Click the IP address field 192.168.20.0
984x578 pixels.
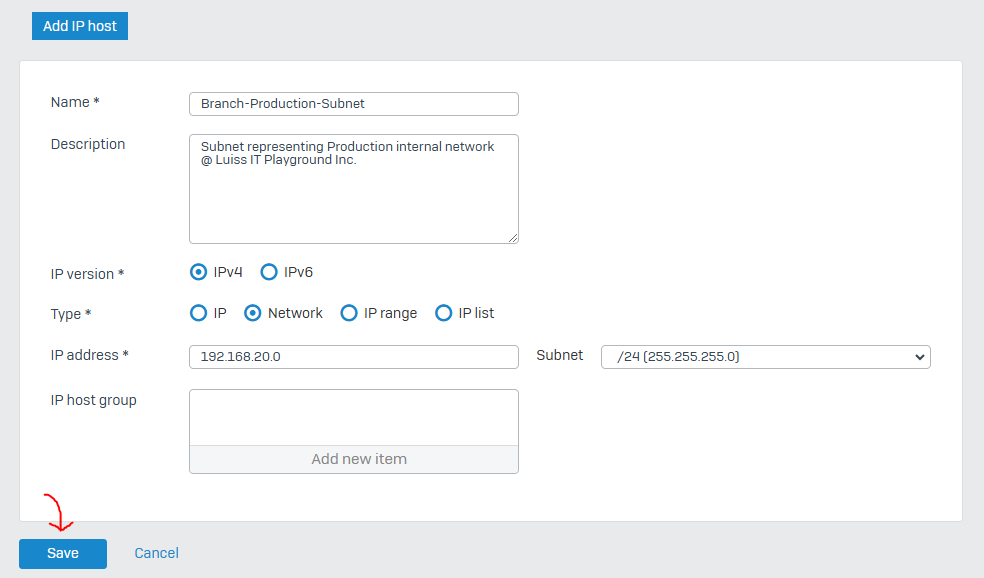353,356
